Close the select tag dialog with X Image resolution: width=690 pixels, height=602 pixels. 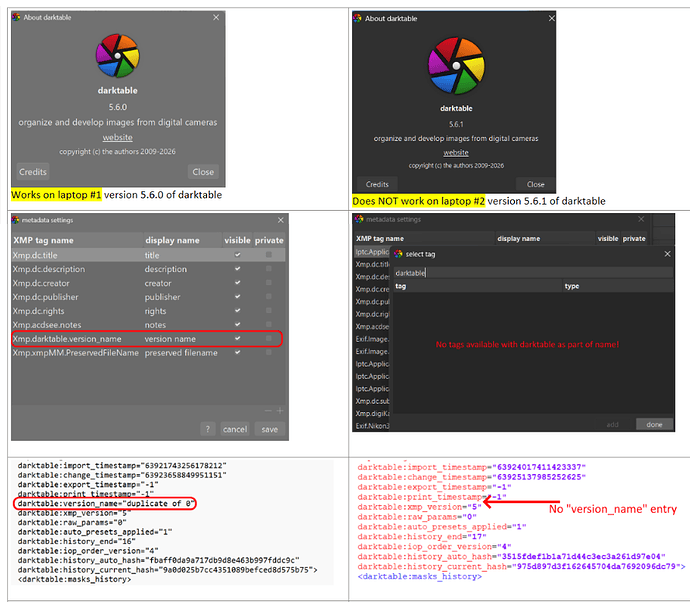[x=667, y=254]
